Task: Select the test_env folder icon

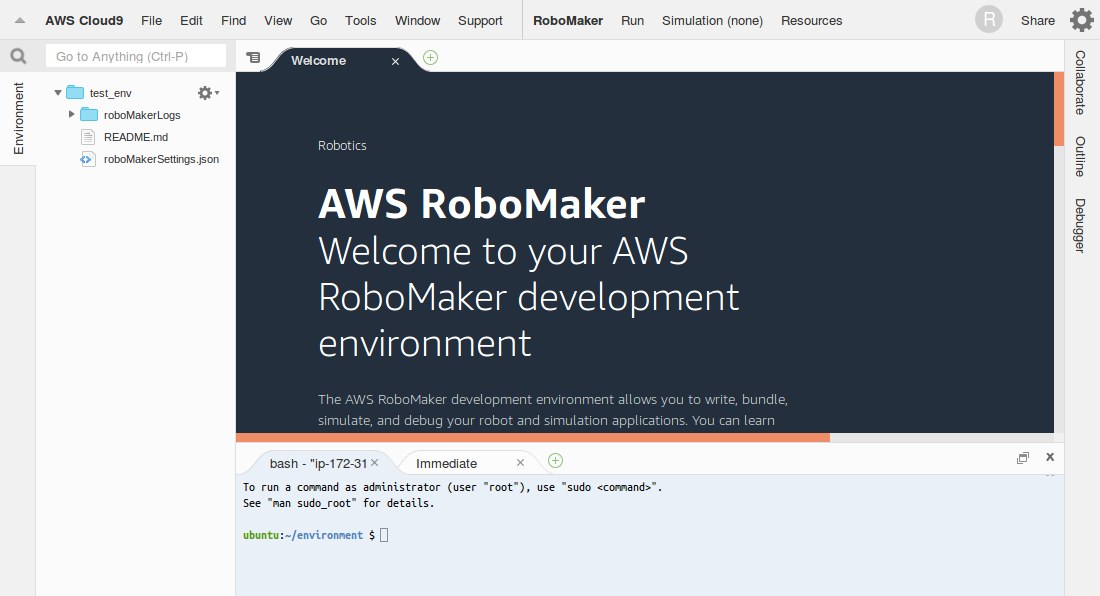Action: coord(75,93)
